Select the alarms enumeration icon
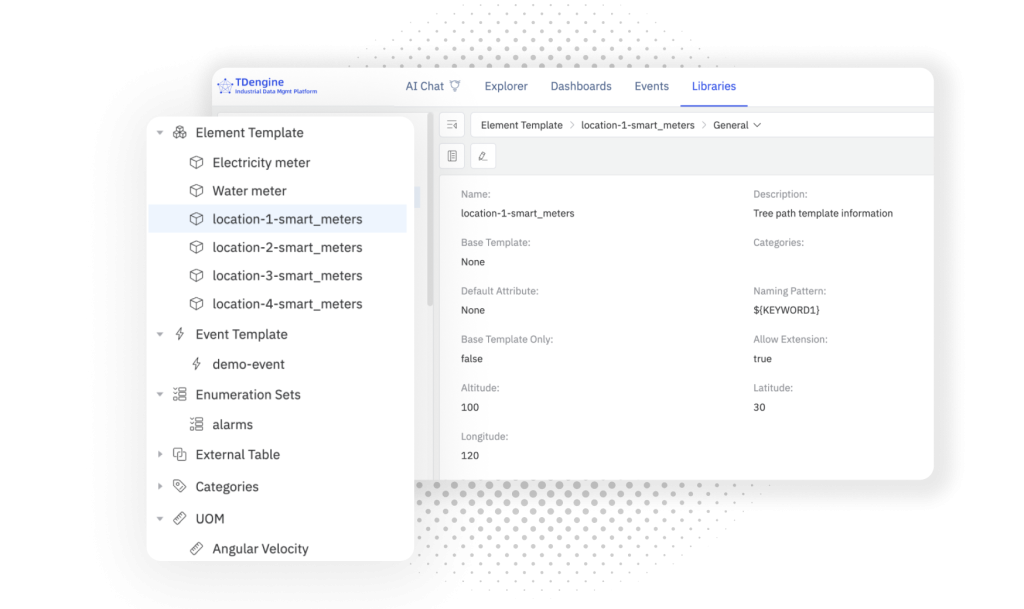Viewport: 1024px width, 609px height. 197,424
